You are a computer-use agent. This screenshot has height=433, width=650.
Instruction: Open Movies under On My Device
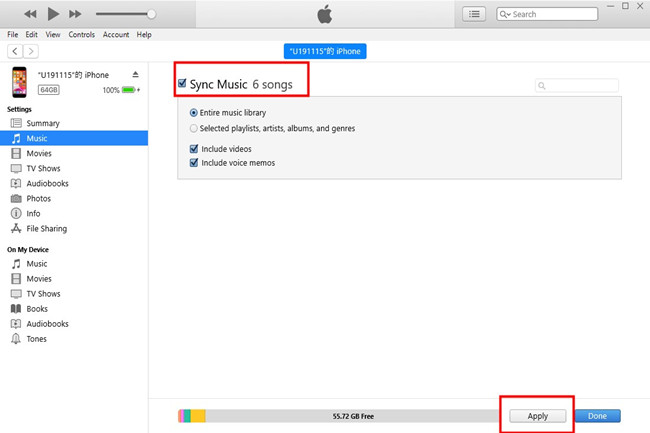tap(74, 278)
